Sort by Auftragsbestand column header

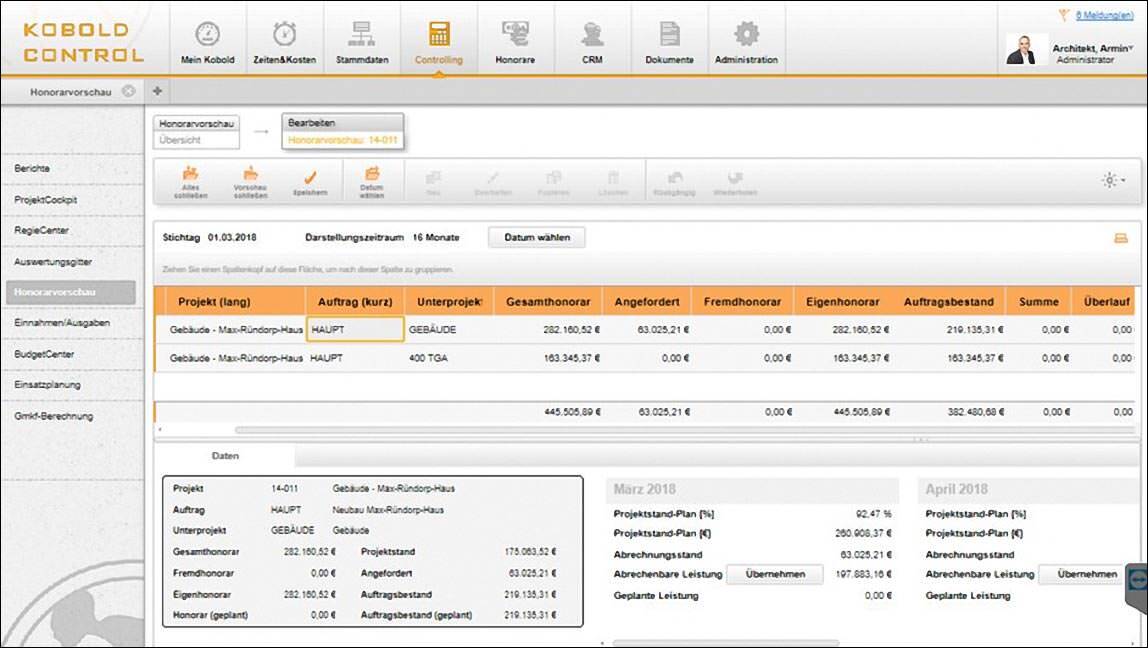(x=949, y=302)
